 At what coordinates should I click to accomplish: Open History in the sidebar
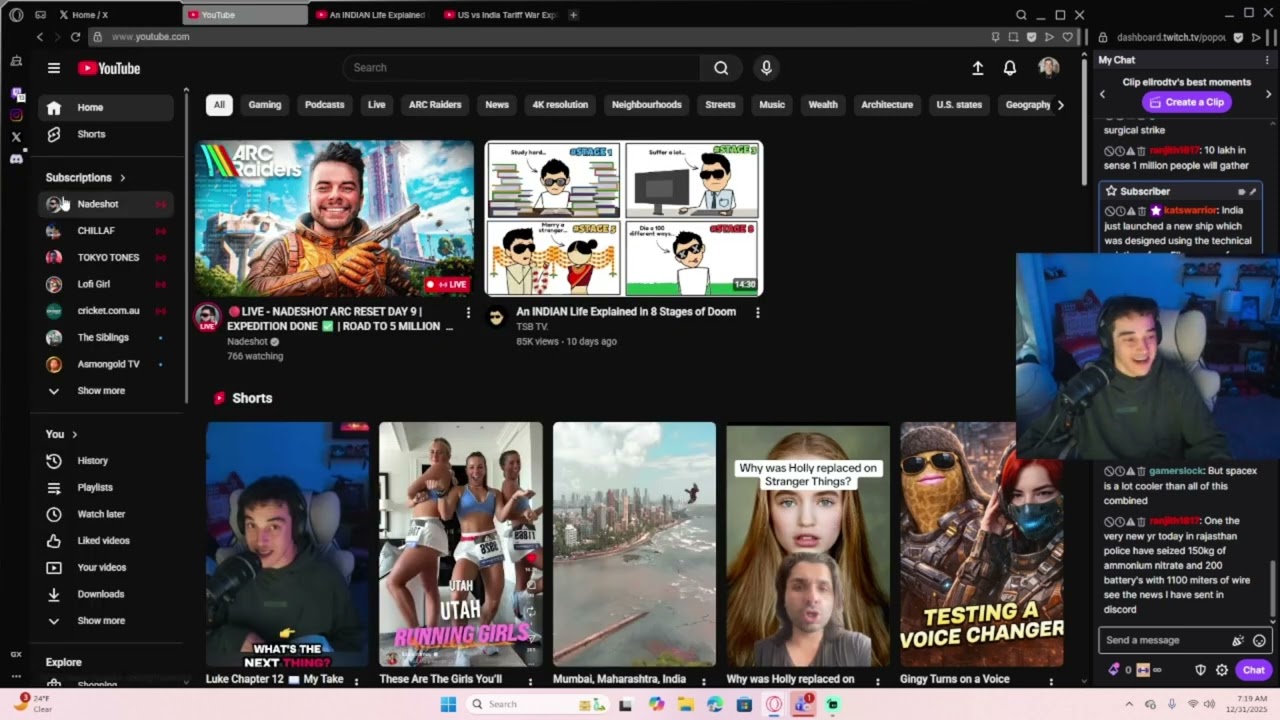click(x=106, y=461)
